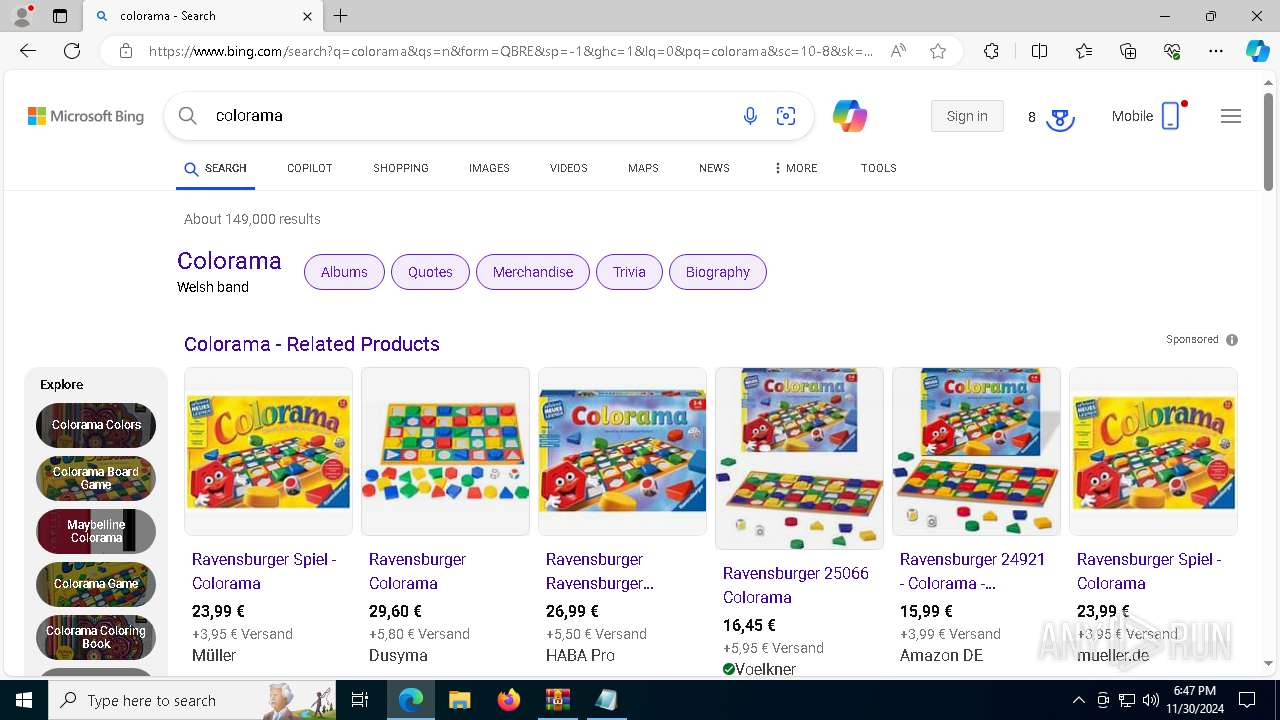Open Müller Ravensburger Spiel product image
This screenshot has height=720, width=1280.
(268, 451)
